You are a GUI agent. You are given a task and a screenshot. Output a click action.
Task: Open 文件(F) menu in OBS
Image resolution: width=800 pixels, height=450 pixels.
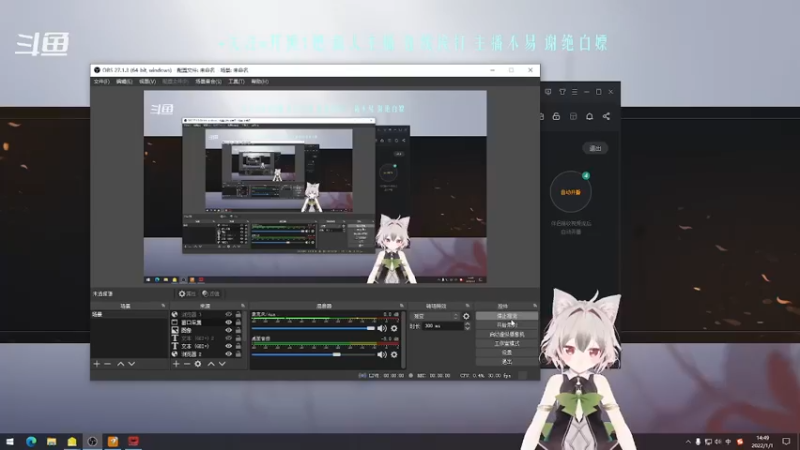(101, 82)
